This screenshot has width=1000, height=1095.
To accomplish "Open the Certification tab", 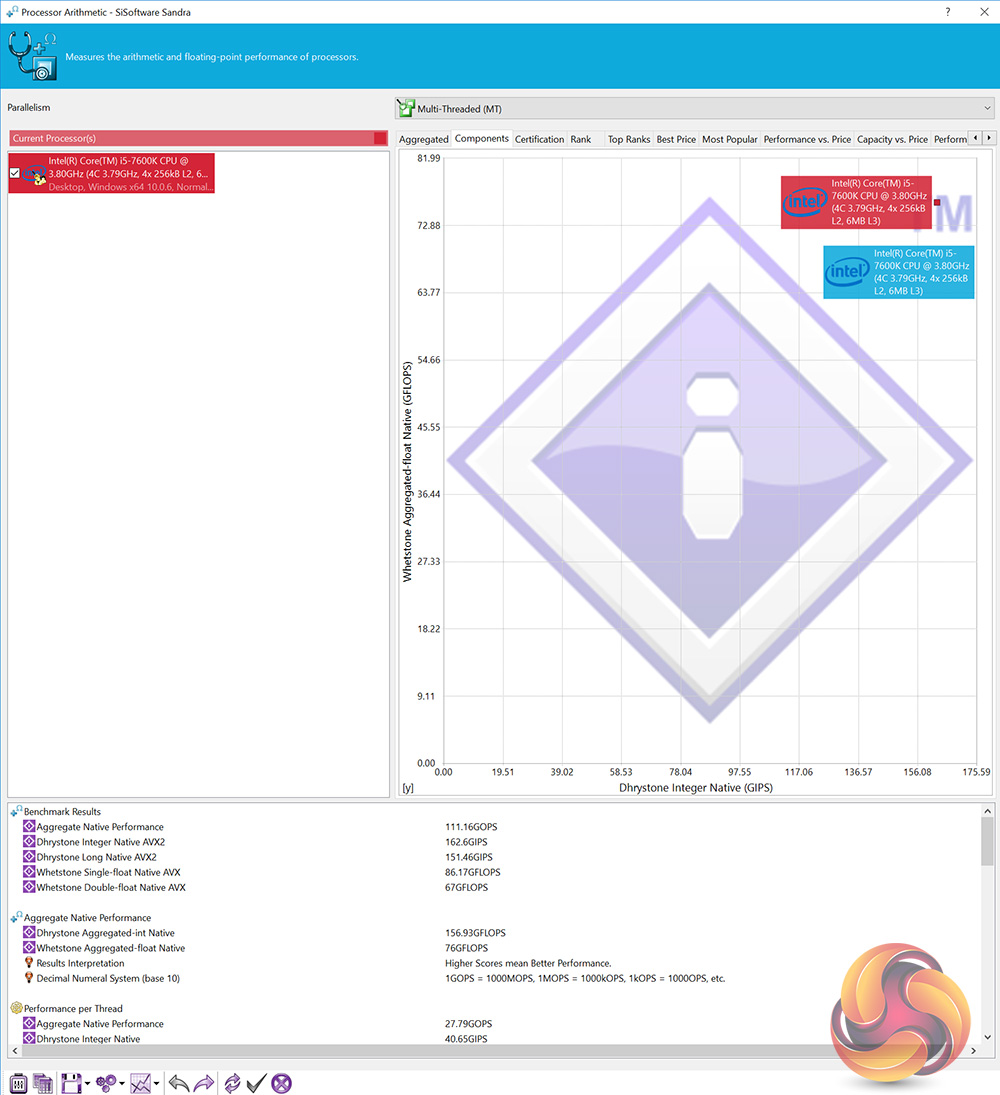I will point(539,139).
